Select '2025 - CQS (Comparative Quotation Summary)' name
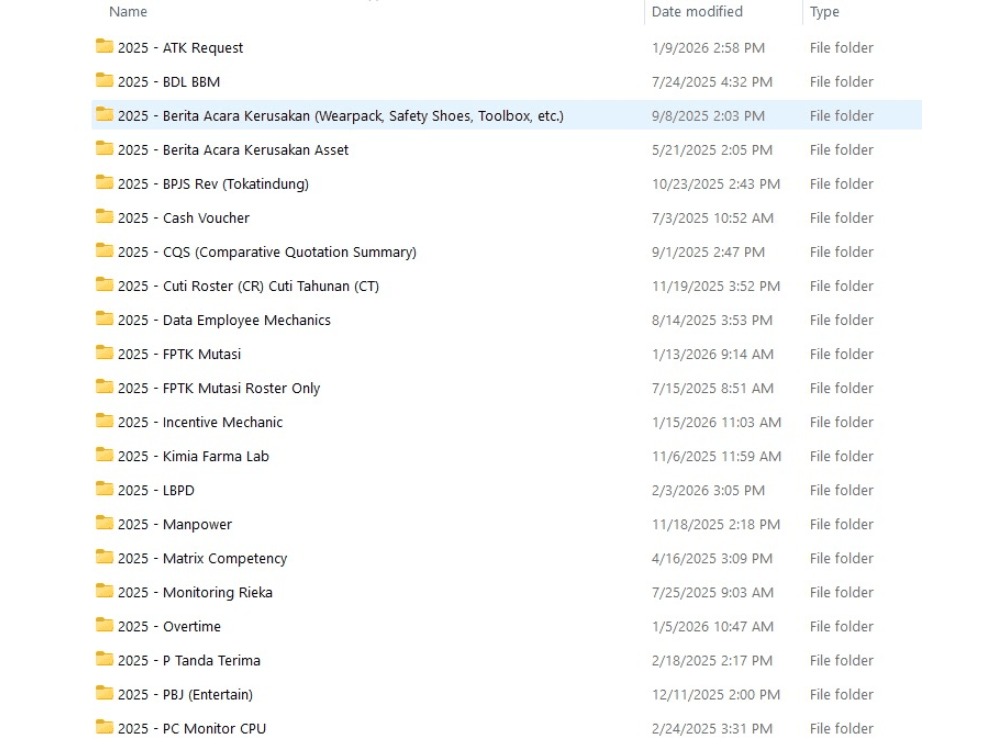The width and height of the screenshot is (1000, 750). [267, 253]
